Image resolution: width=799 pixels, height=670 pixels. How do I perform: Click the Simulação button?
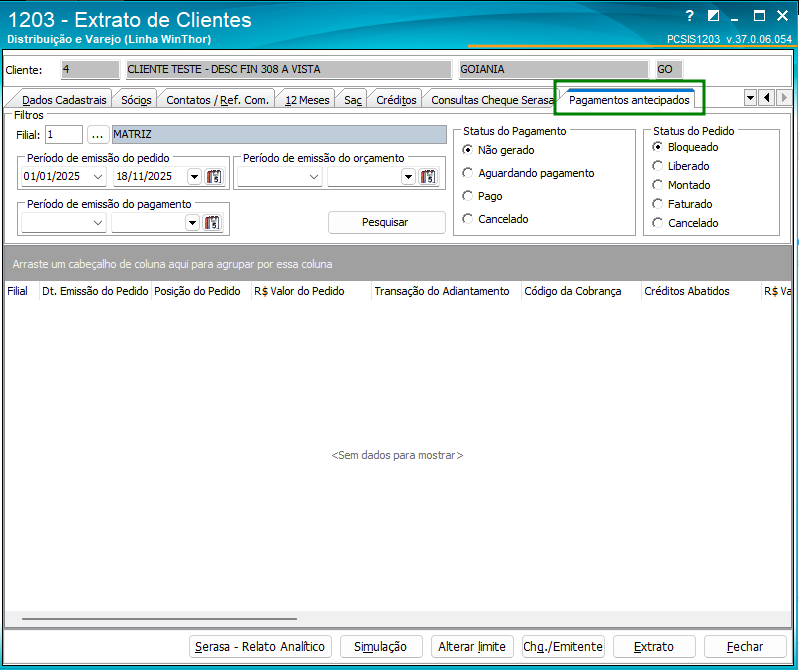click(x=381, y=647)
